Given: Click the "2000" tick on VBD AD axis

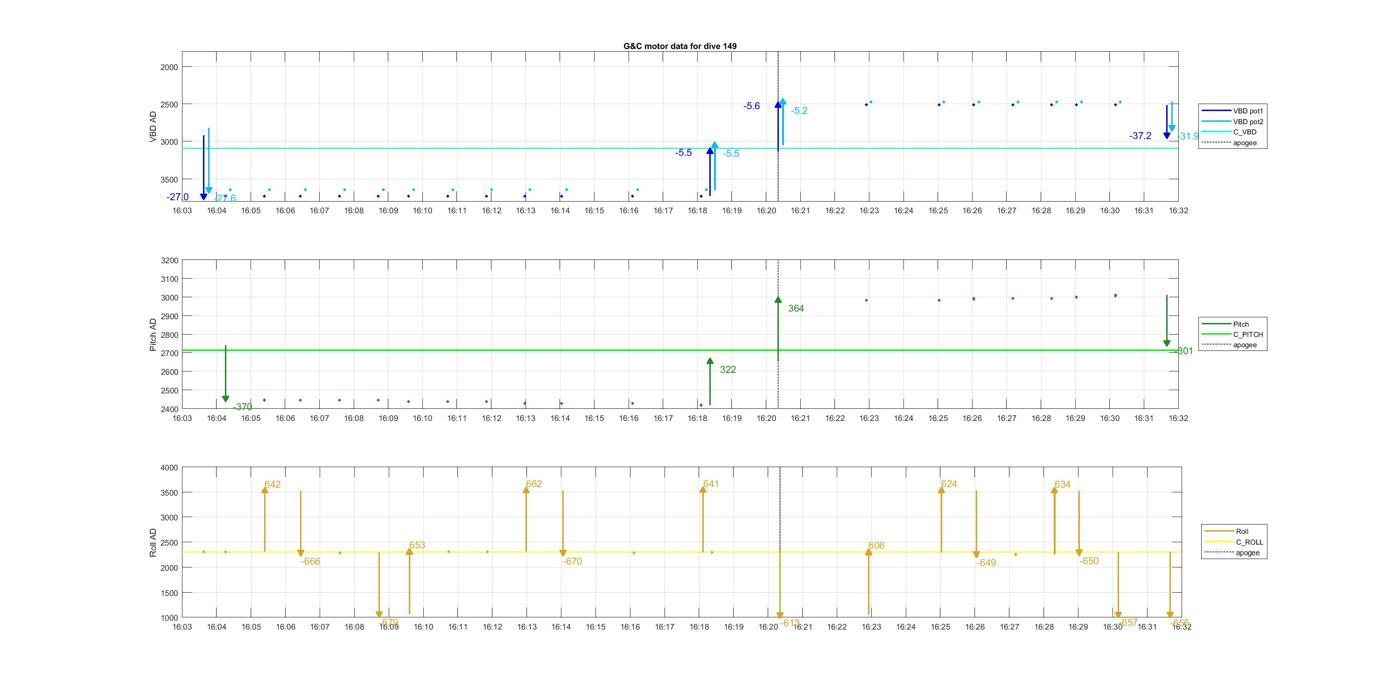Looking at the screenshot, I should pos(169,67).
